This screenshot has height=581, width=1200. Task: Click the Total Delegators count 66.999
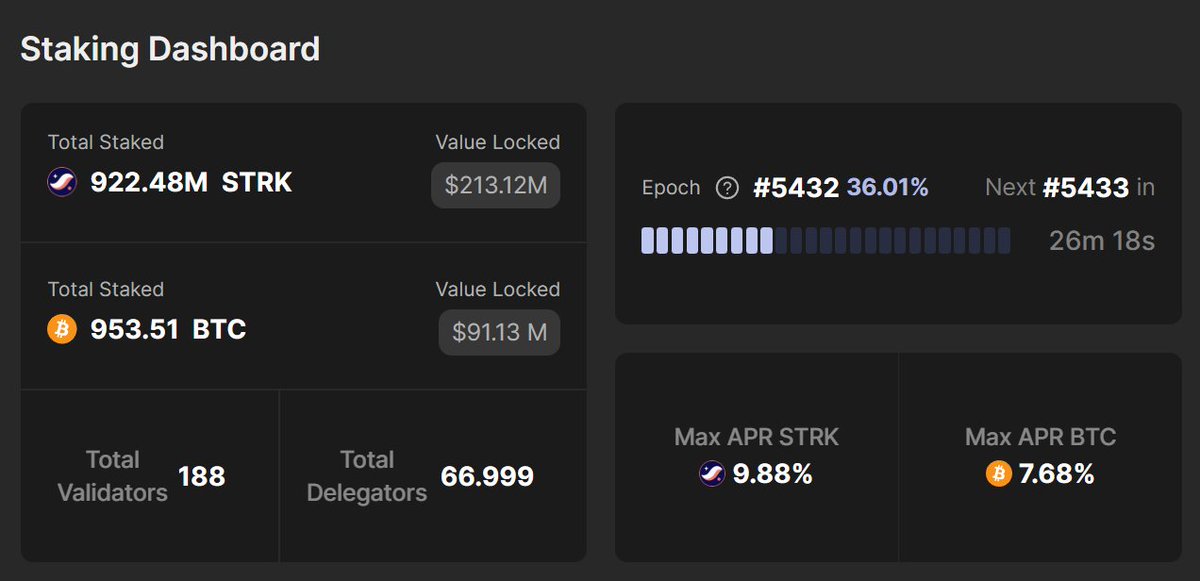pos(487,477)
